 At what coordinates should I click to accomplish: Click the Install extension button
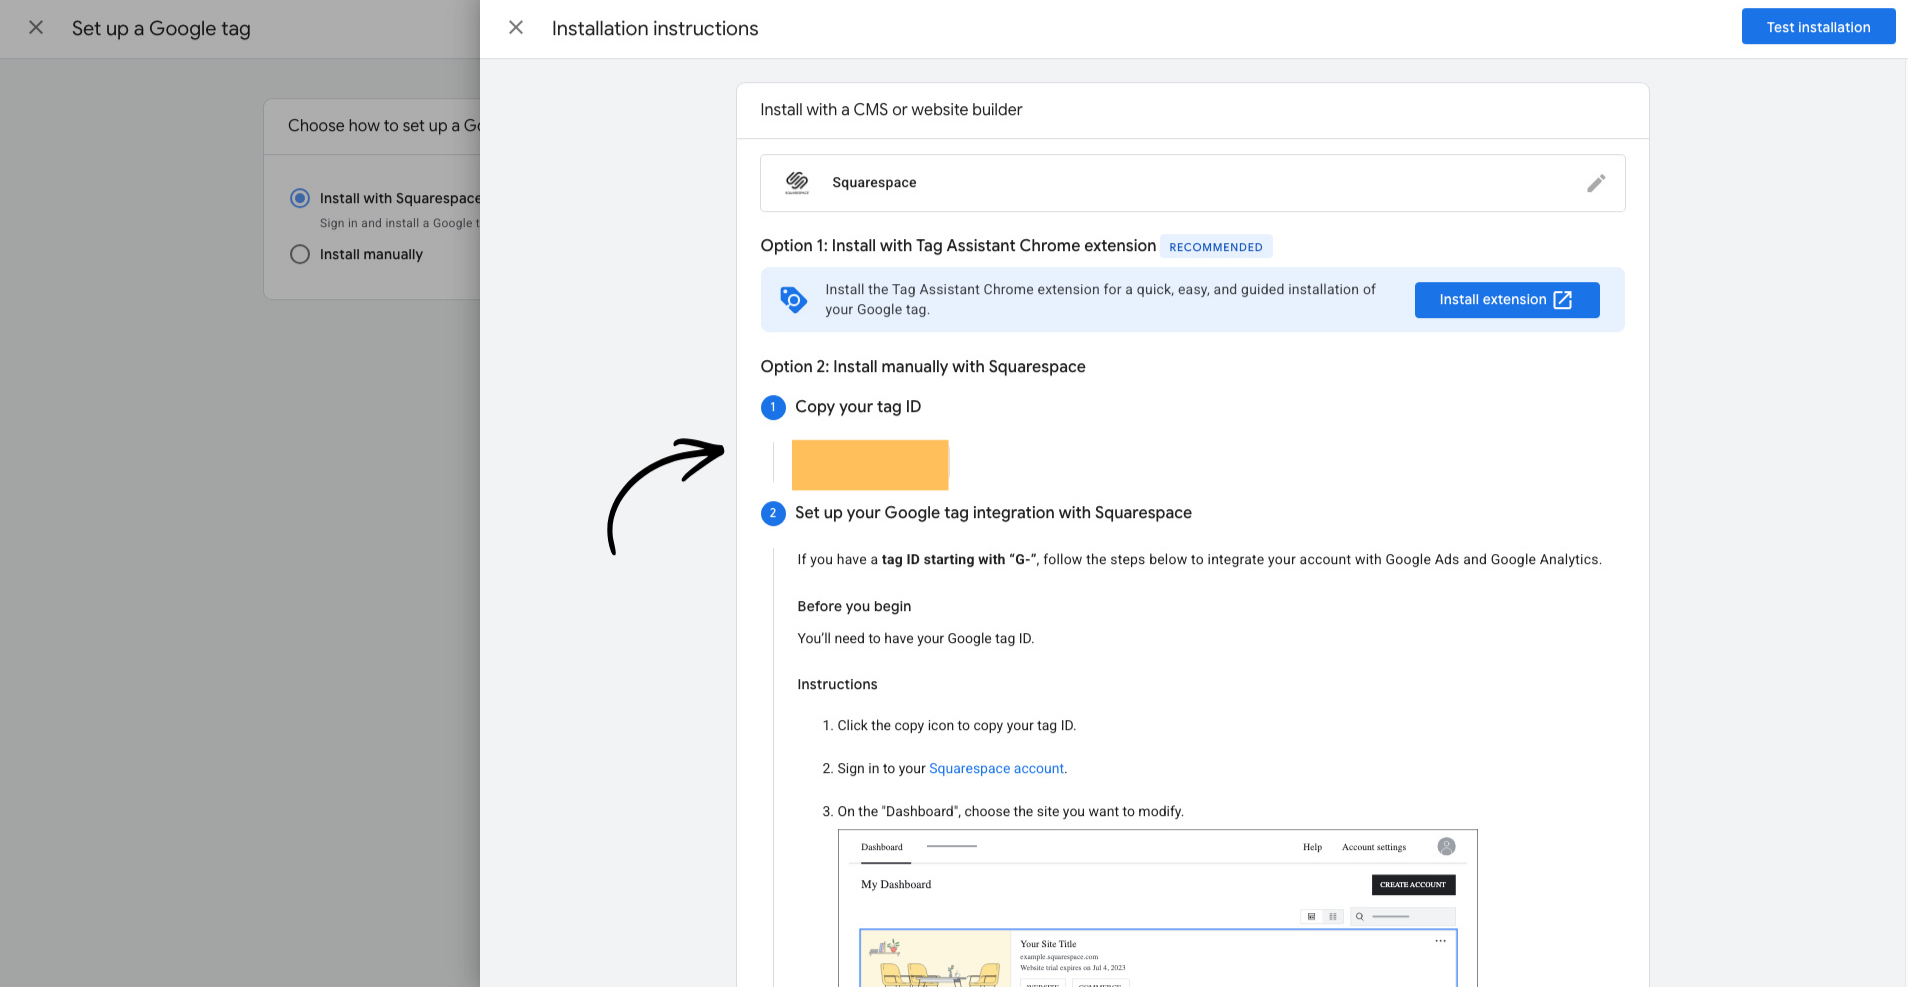coord(1507,300)
